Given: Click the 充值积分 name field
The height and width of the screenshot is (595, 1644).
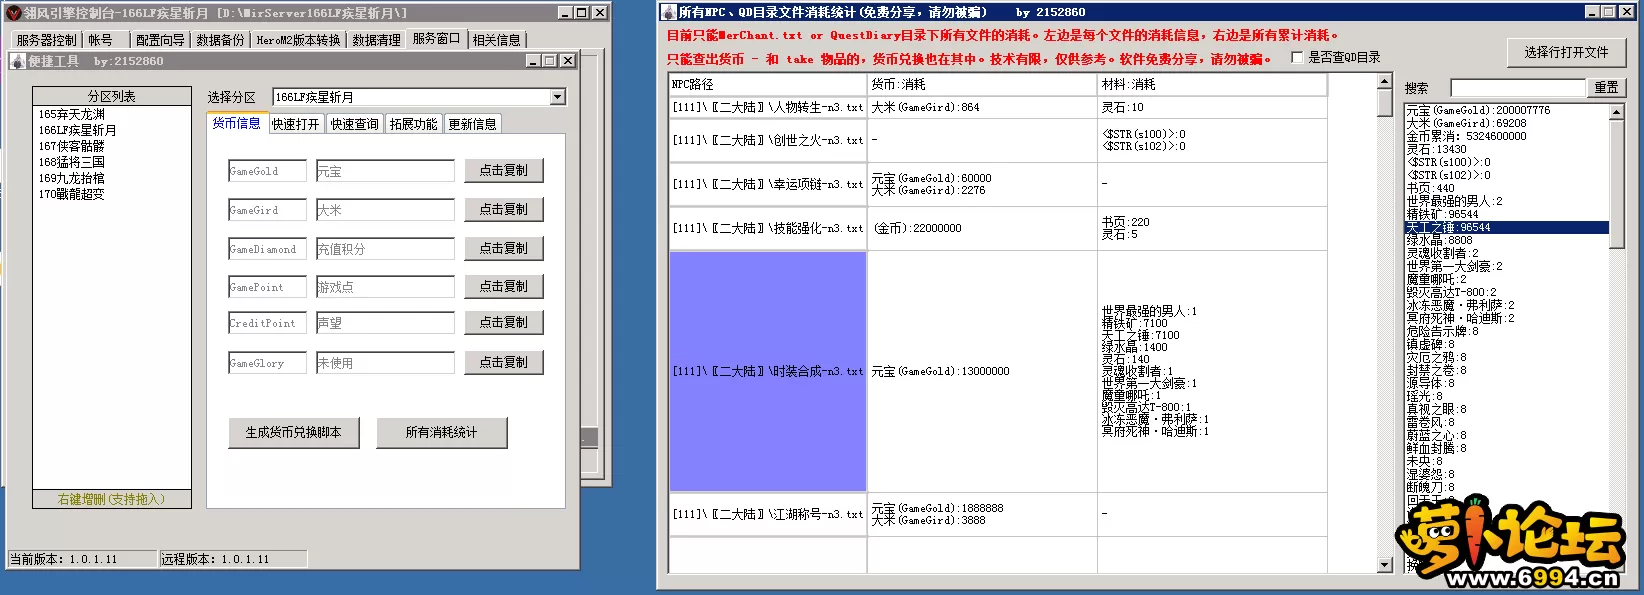Looking at the screenshot, I should click(385, 249).
